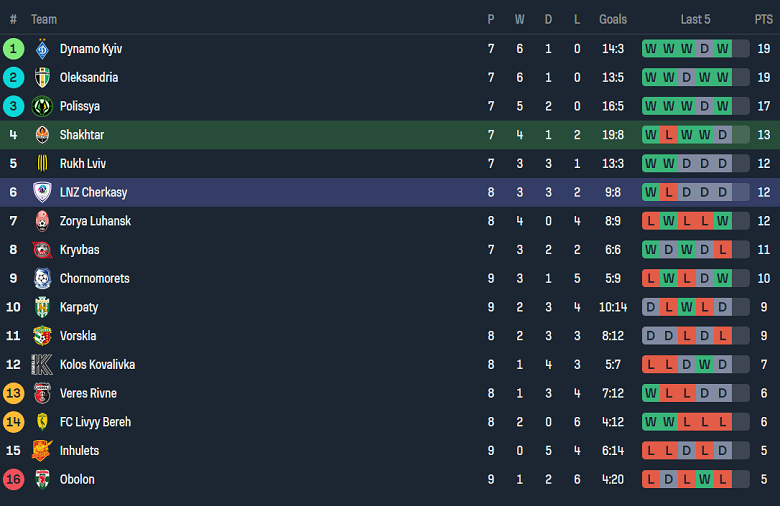Click the Polissya club badge
Screen dimensions: 780x506
42,107
